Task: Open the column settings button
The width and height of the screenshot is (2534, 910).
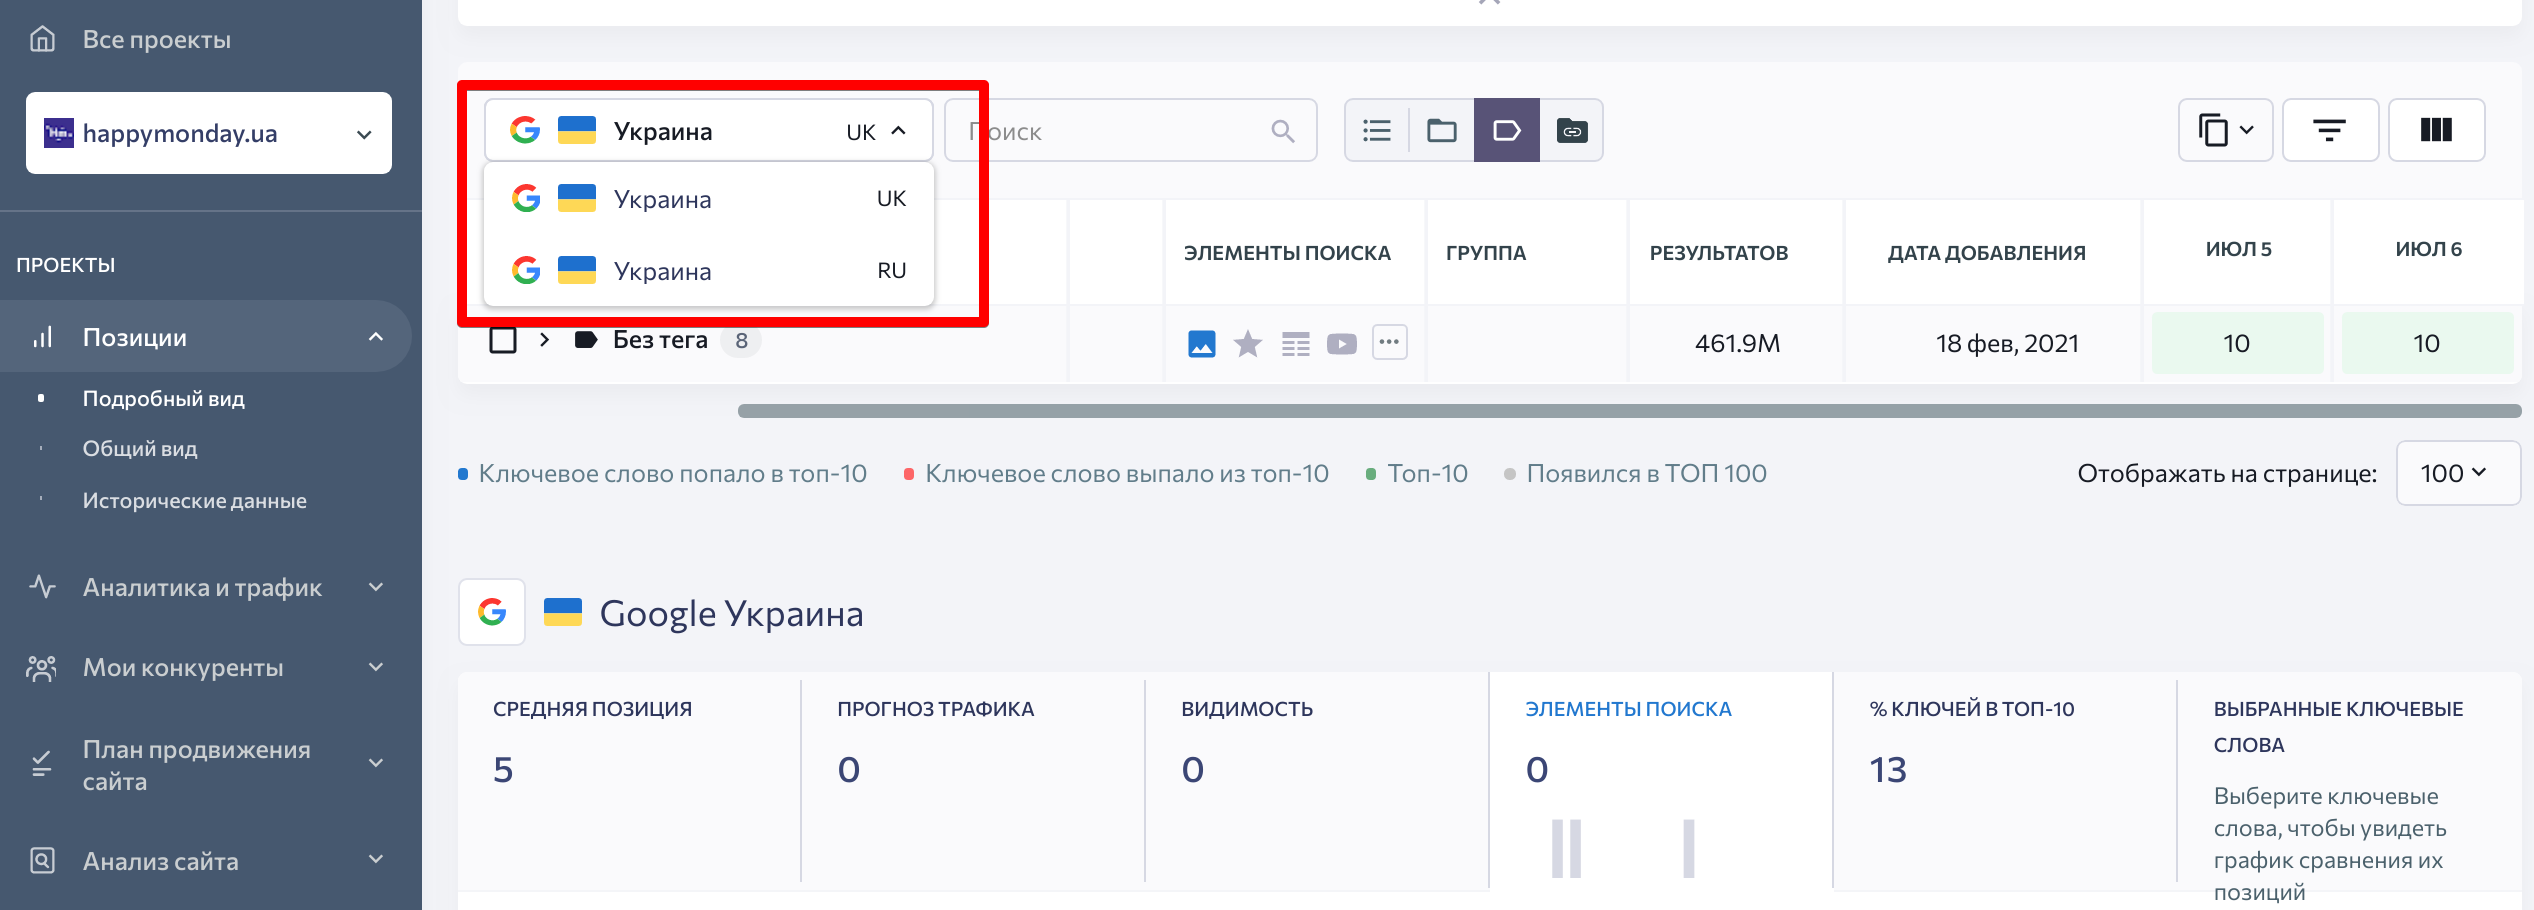Action: [2436, 130]
